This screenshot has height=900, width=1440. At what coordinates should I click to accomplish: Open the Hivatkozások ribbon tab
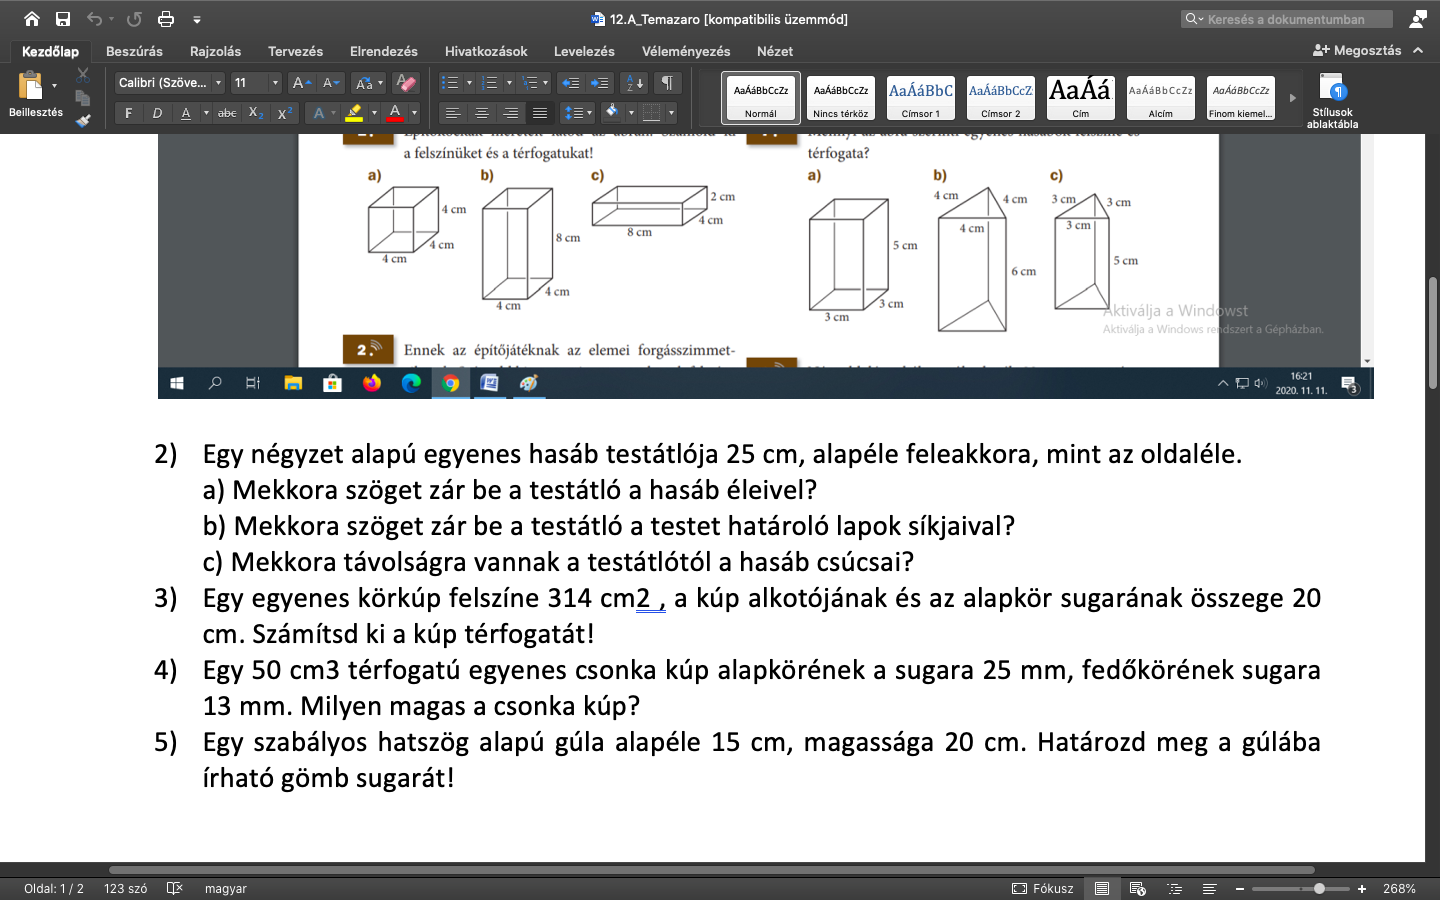point(486,51)
